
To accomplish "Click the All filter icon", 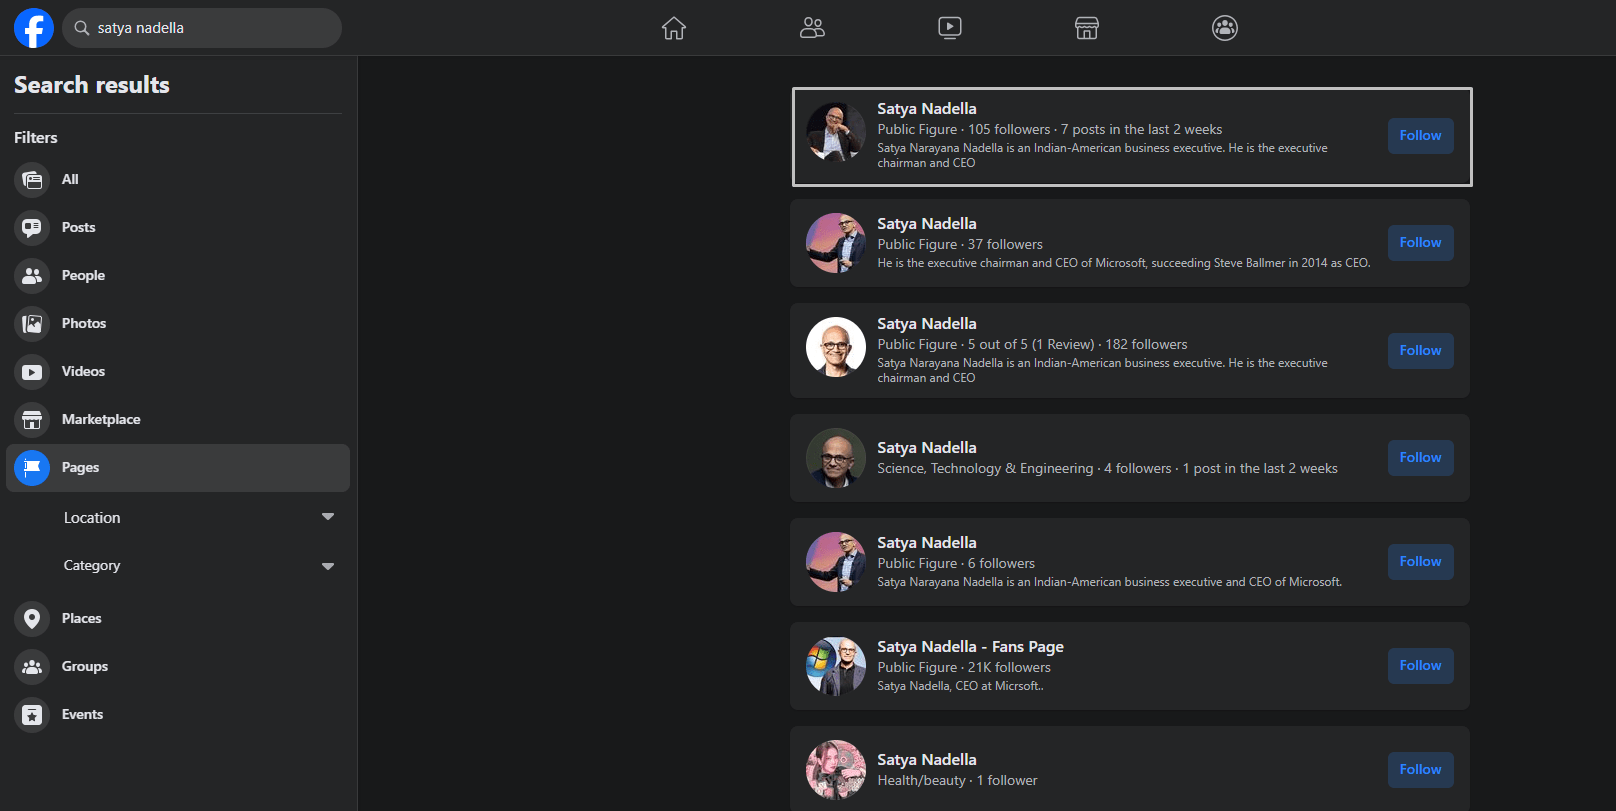I will point(32,180).
